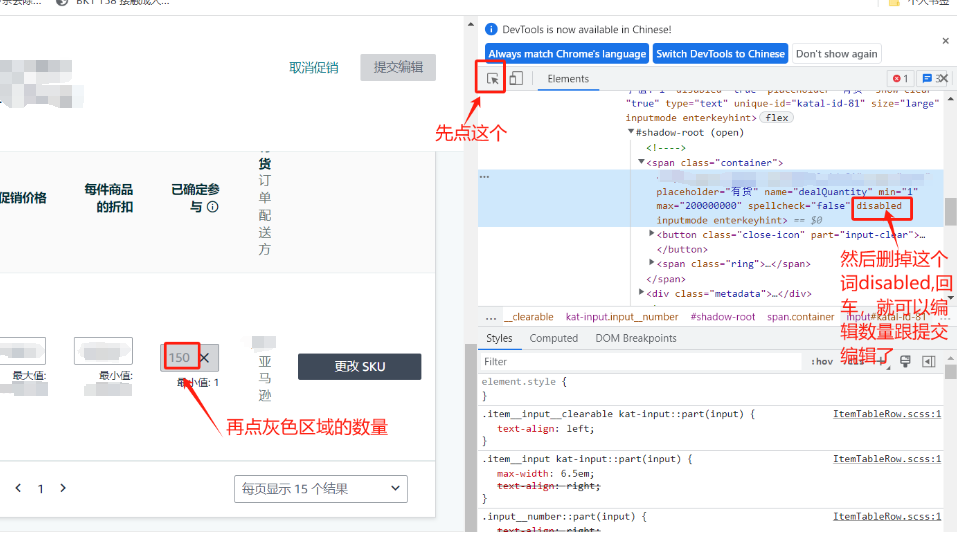Image resolution: width=957 pixels, height=534 pixels.
Task: Toggle the device toolbar icon
Action: coord(516,79)
